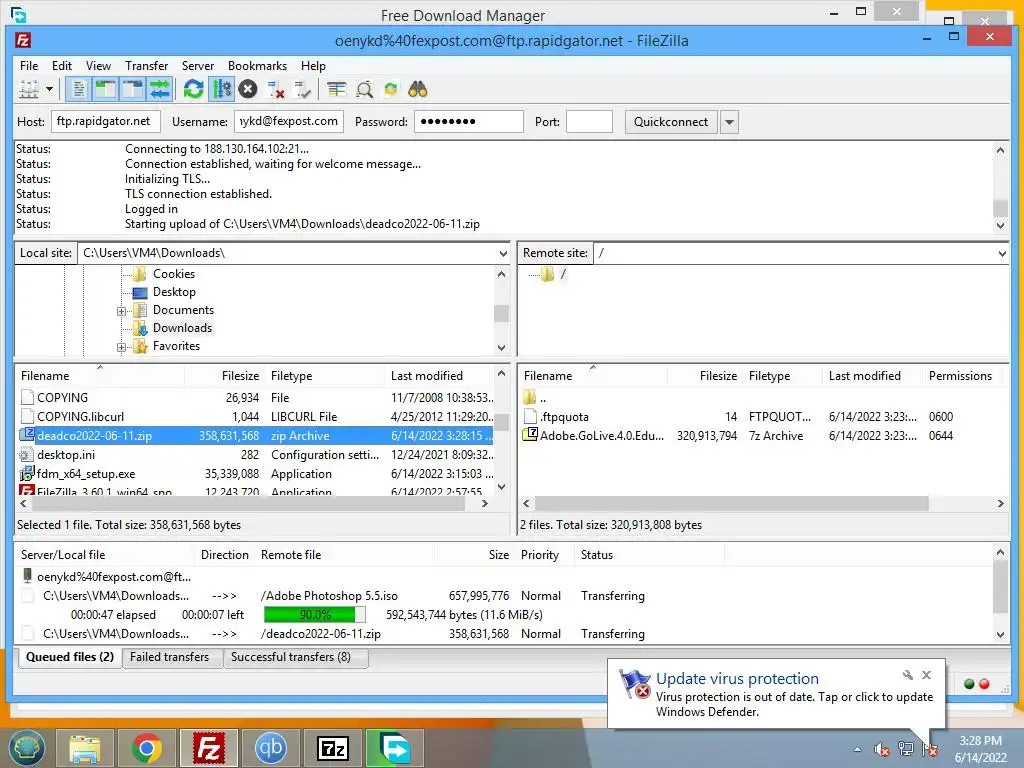Viewport: 1024px width, 768px height.
Task: Open the Edit menu
Action: point(62,65)
